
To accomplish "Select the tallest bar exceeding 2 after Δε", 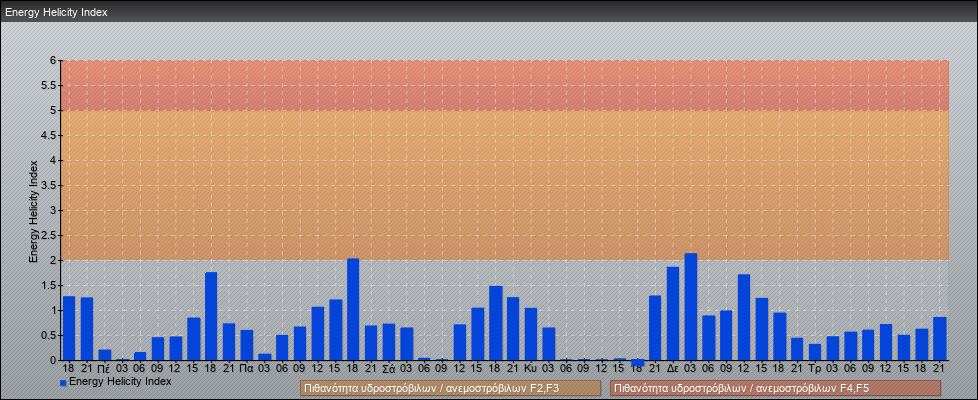I will [691, 307].
